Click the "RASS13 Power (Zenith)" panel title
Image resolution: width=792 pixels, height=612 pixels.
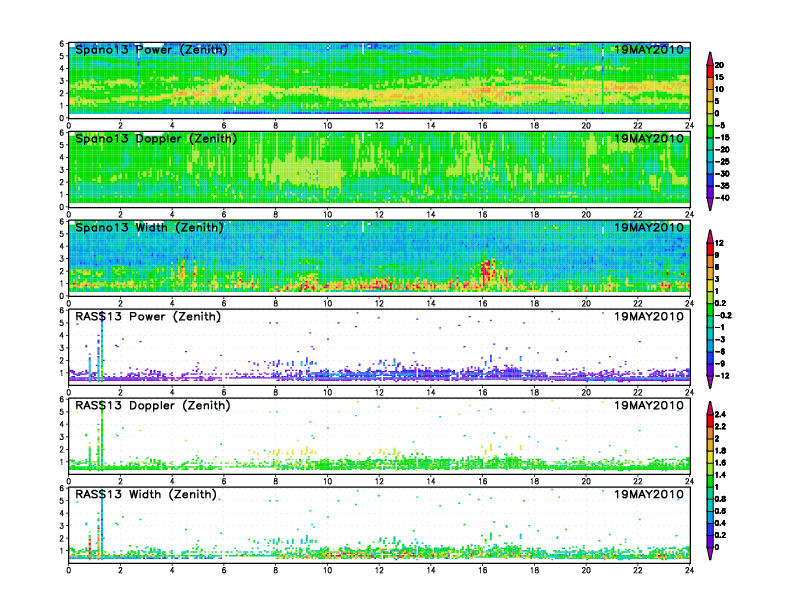[148, 317]
